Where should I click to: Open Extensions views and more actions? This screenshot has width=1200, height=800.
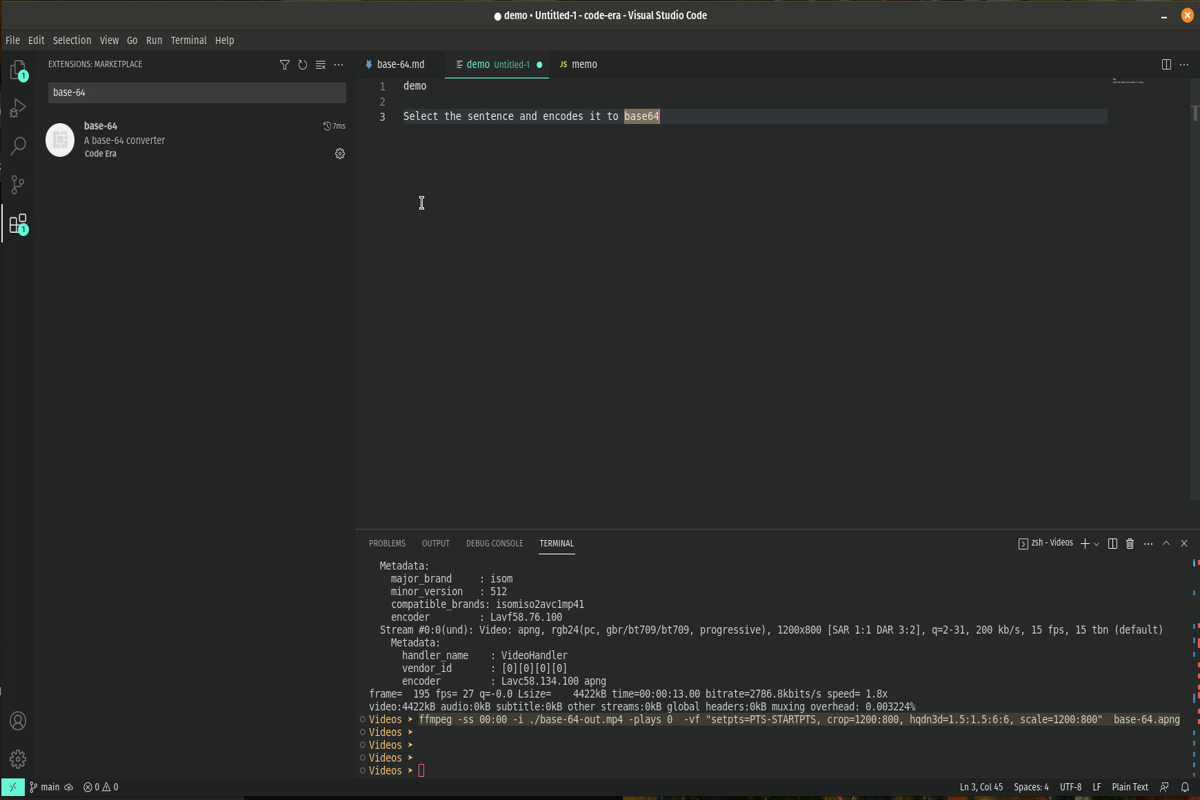coord(339,65)
